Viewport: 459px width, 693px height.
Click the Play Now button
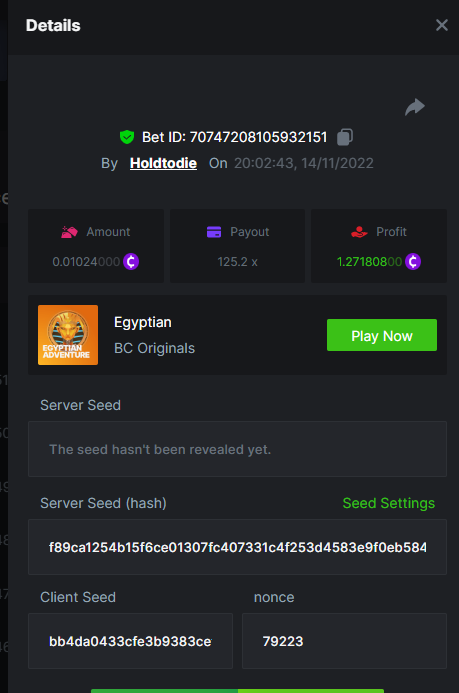click(382, 335)
